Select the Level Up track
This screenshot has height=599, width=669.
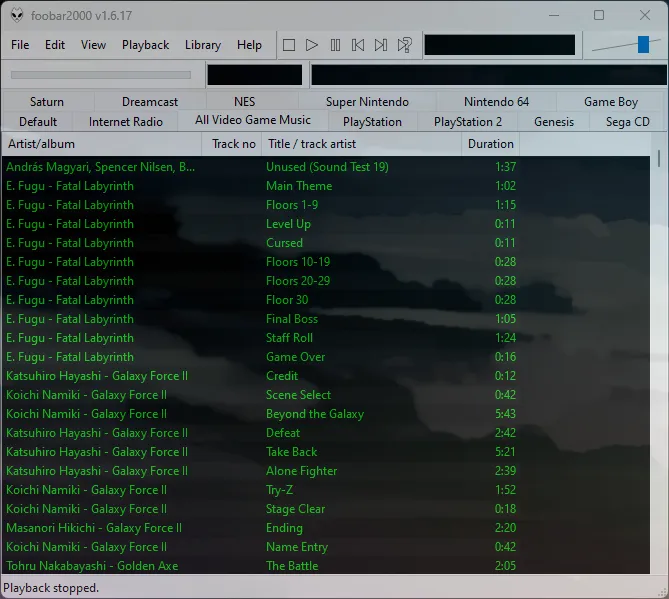click(x=326, y=224)
